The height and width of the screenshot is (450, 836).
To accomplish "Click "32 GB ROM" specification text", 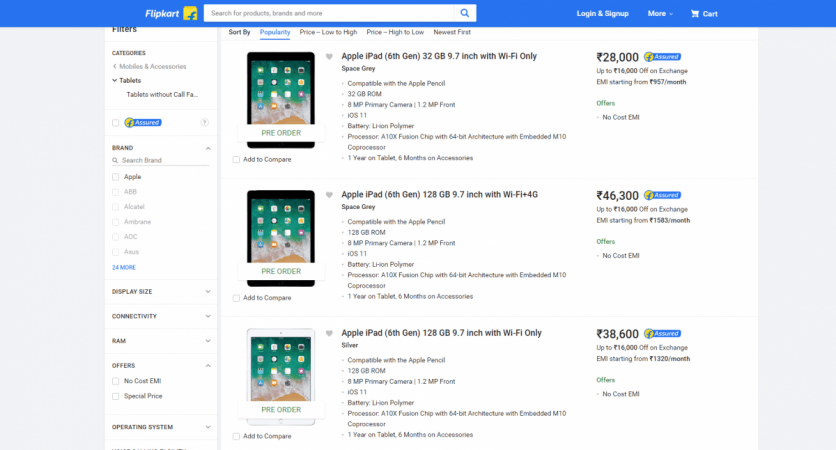I will 365,94.
